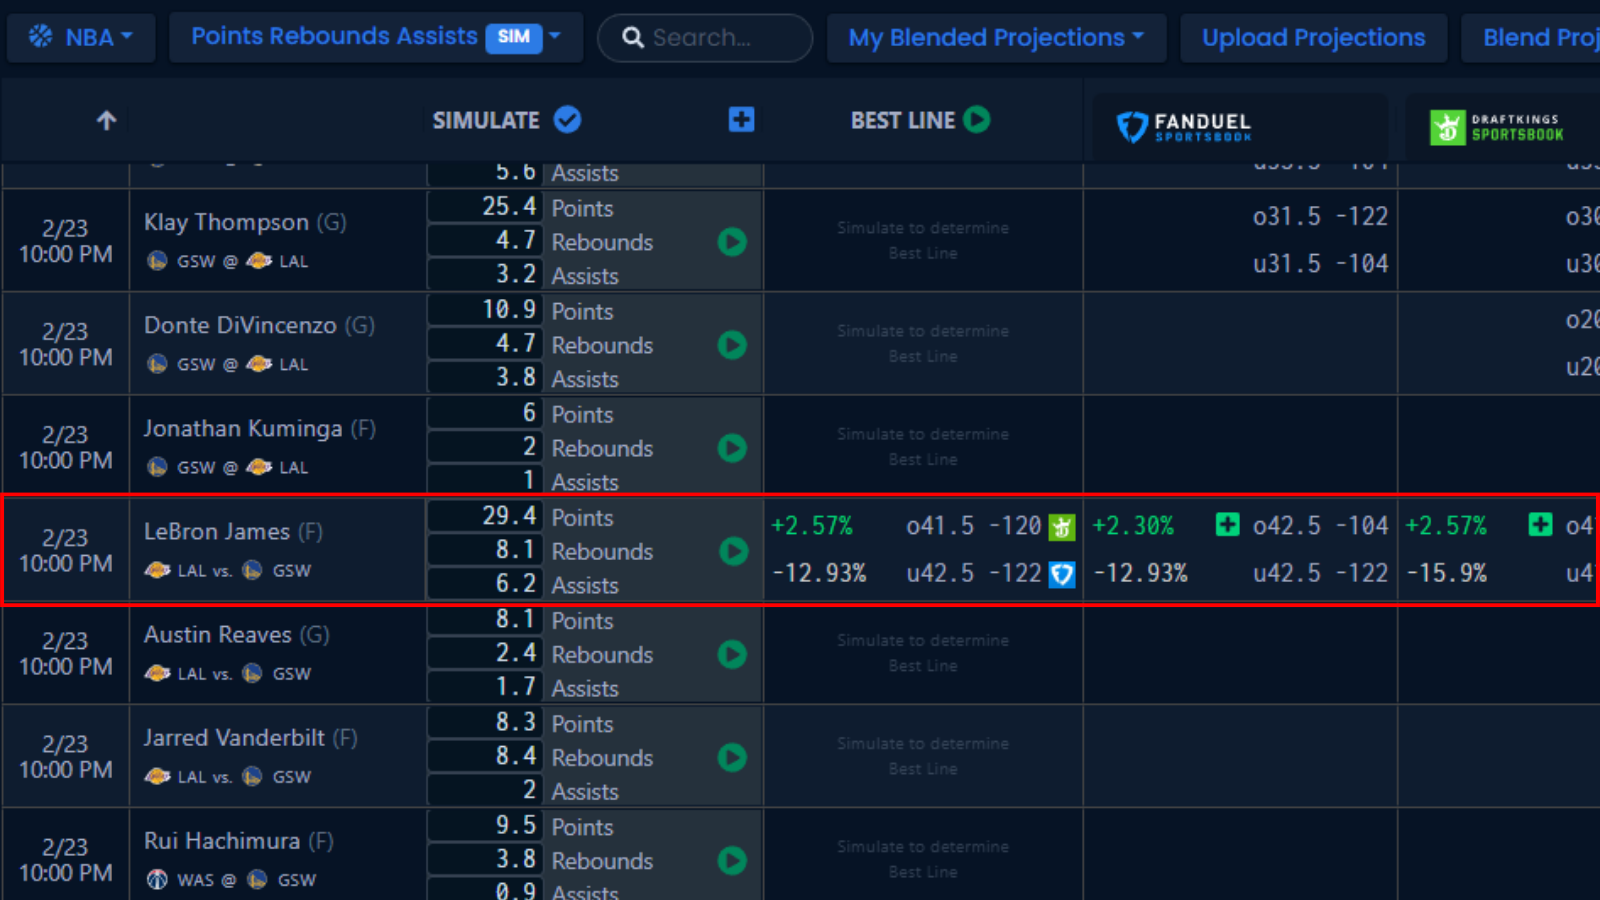This screenshot has height=900, width=1600.
Task: Click play icon in Donte DiVincenzo row
Action: (x=732, y=345)
